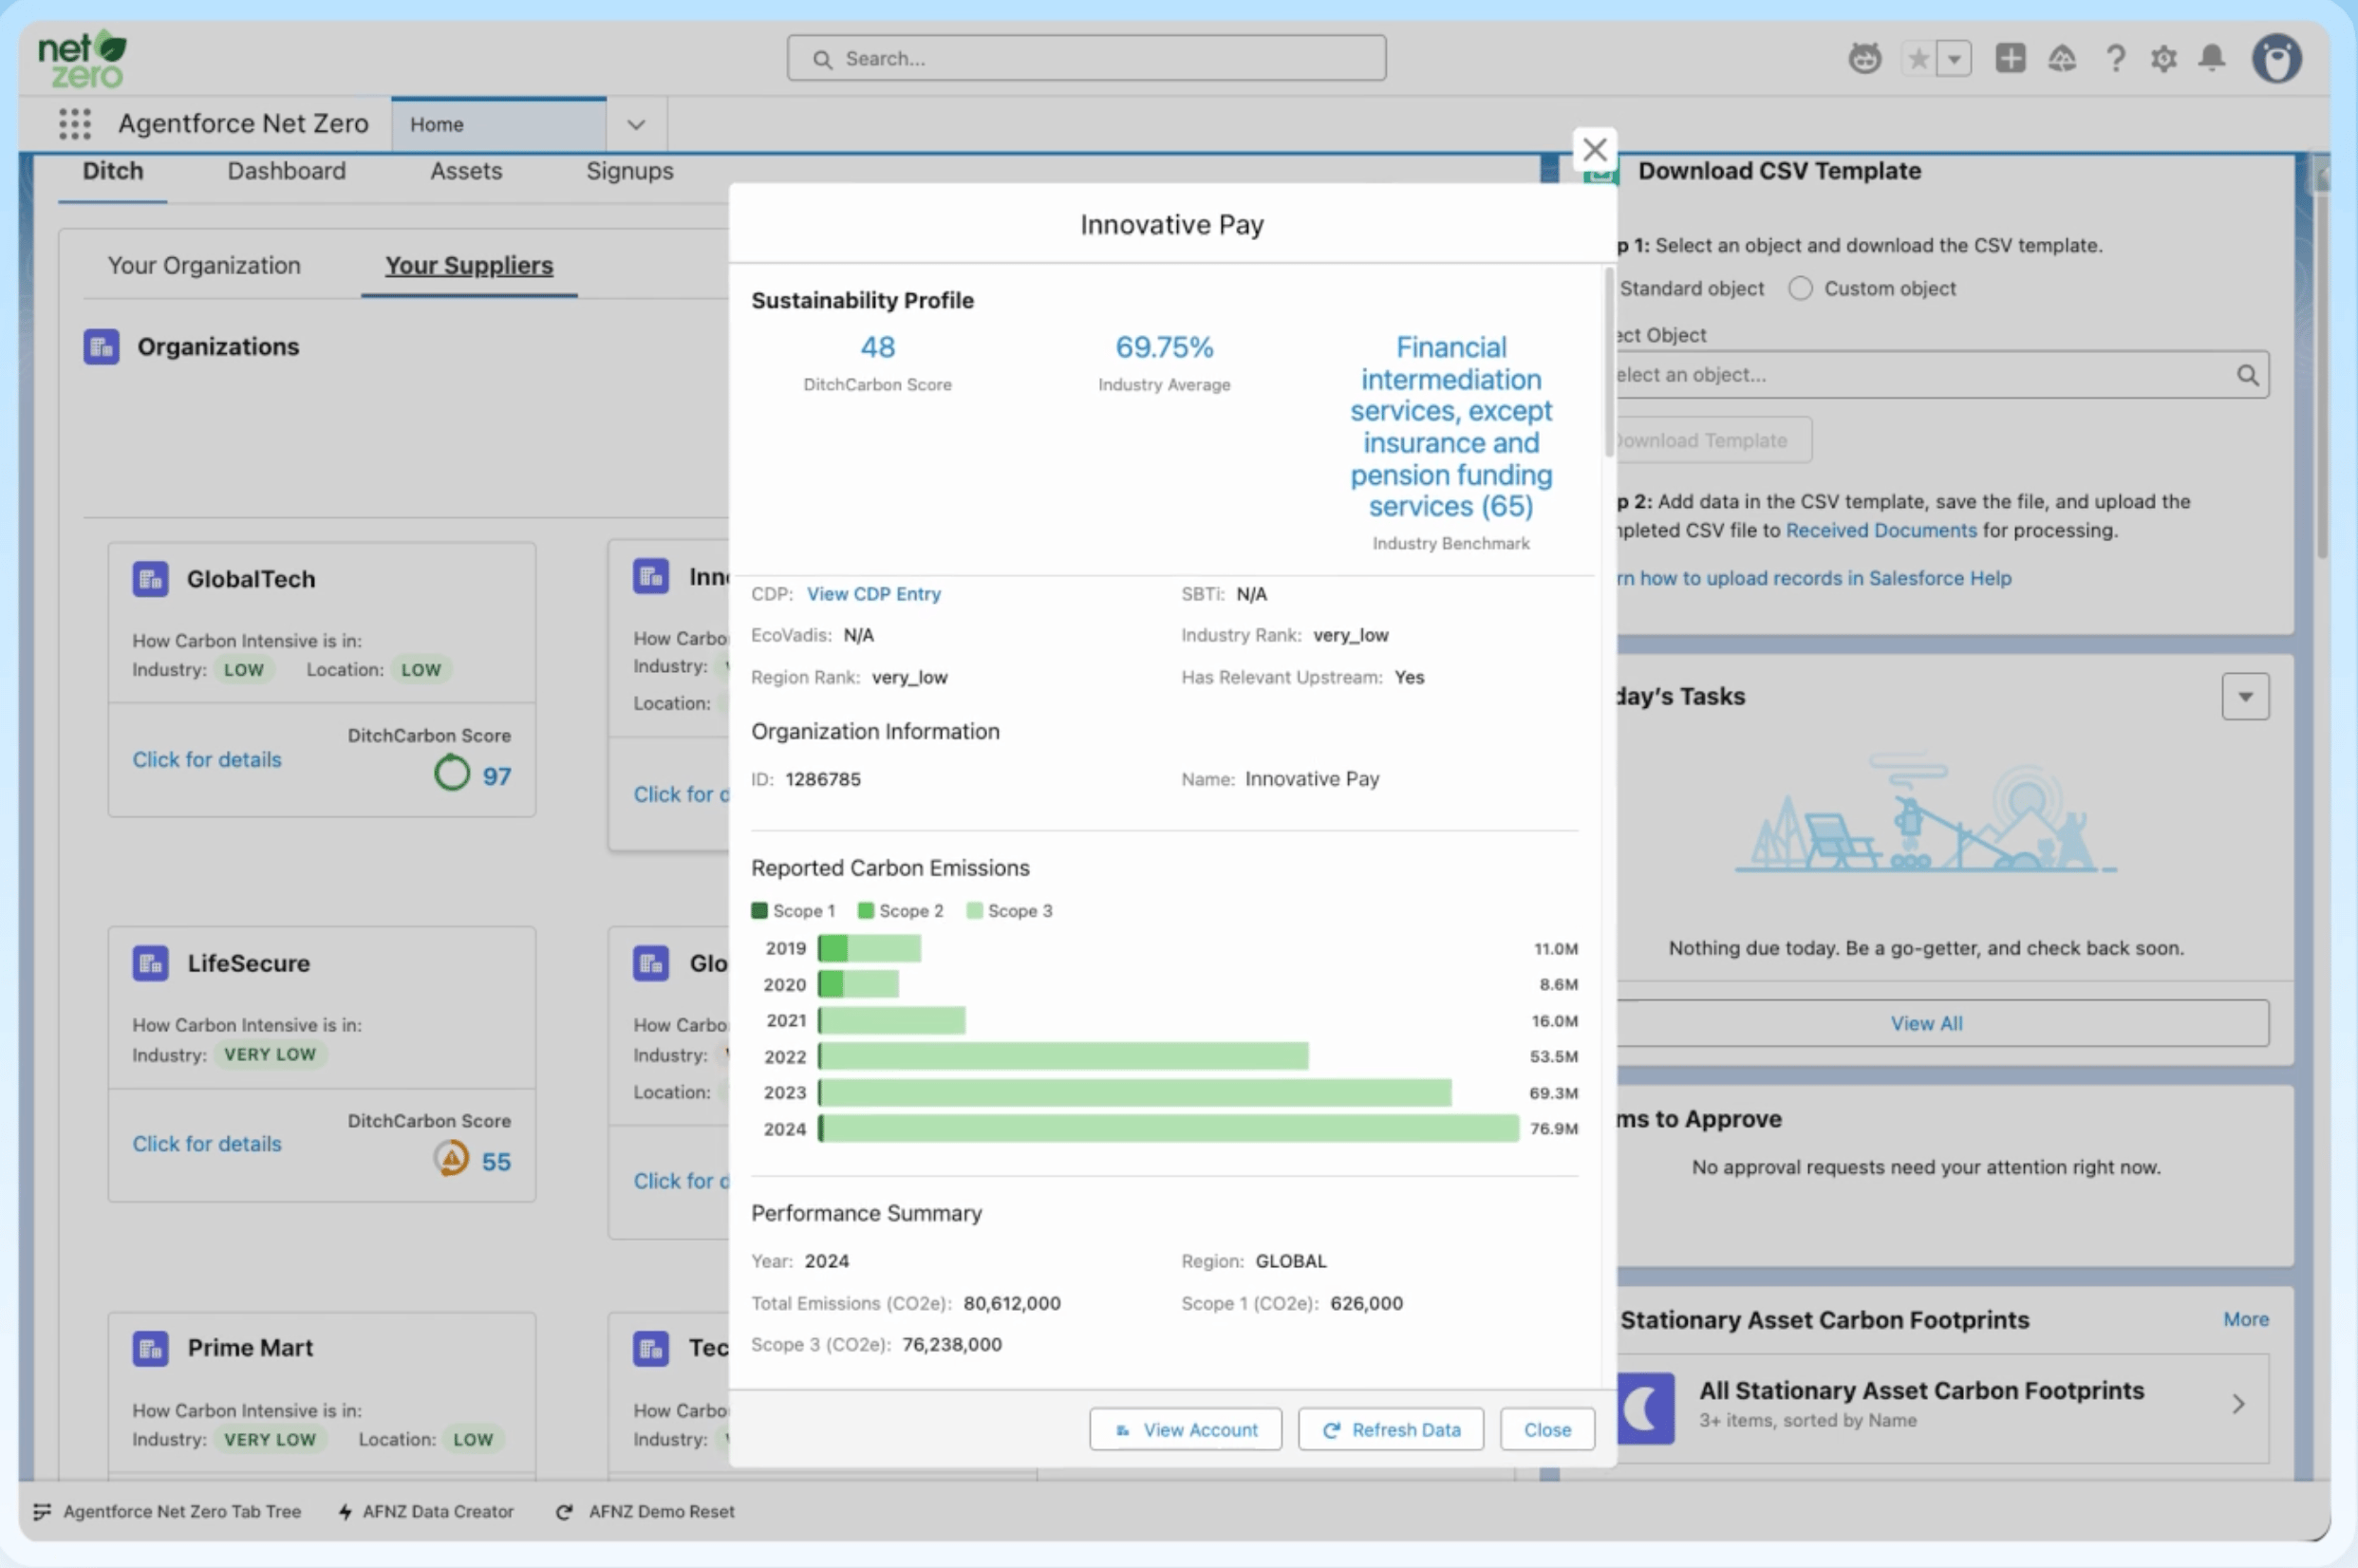2358x1568 pixels.
Task: Open the help question mark icon
Action: [2115, 58]
